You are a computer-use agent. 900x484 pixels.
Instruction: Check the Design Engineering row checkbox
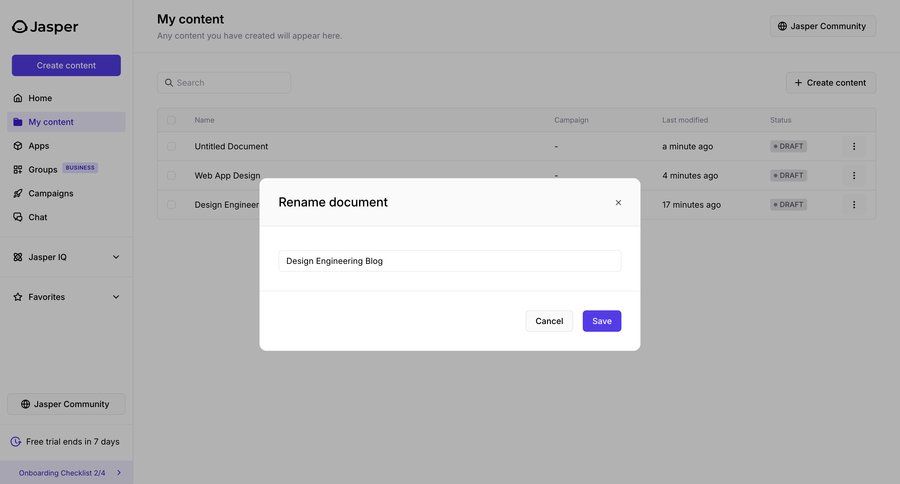tap(171, 204)
